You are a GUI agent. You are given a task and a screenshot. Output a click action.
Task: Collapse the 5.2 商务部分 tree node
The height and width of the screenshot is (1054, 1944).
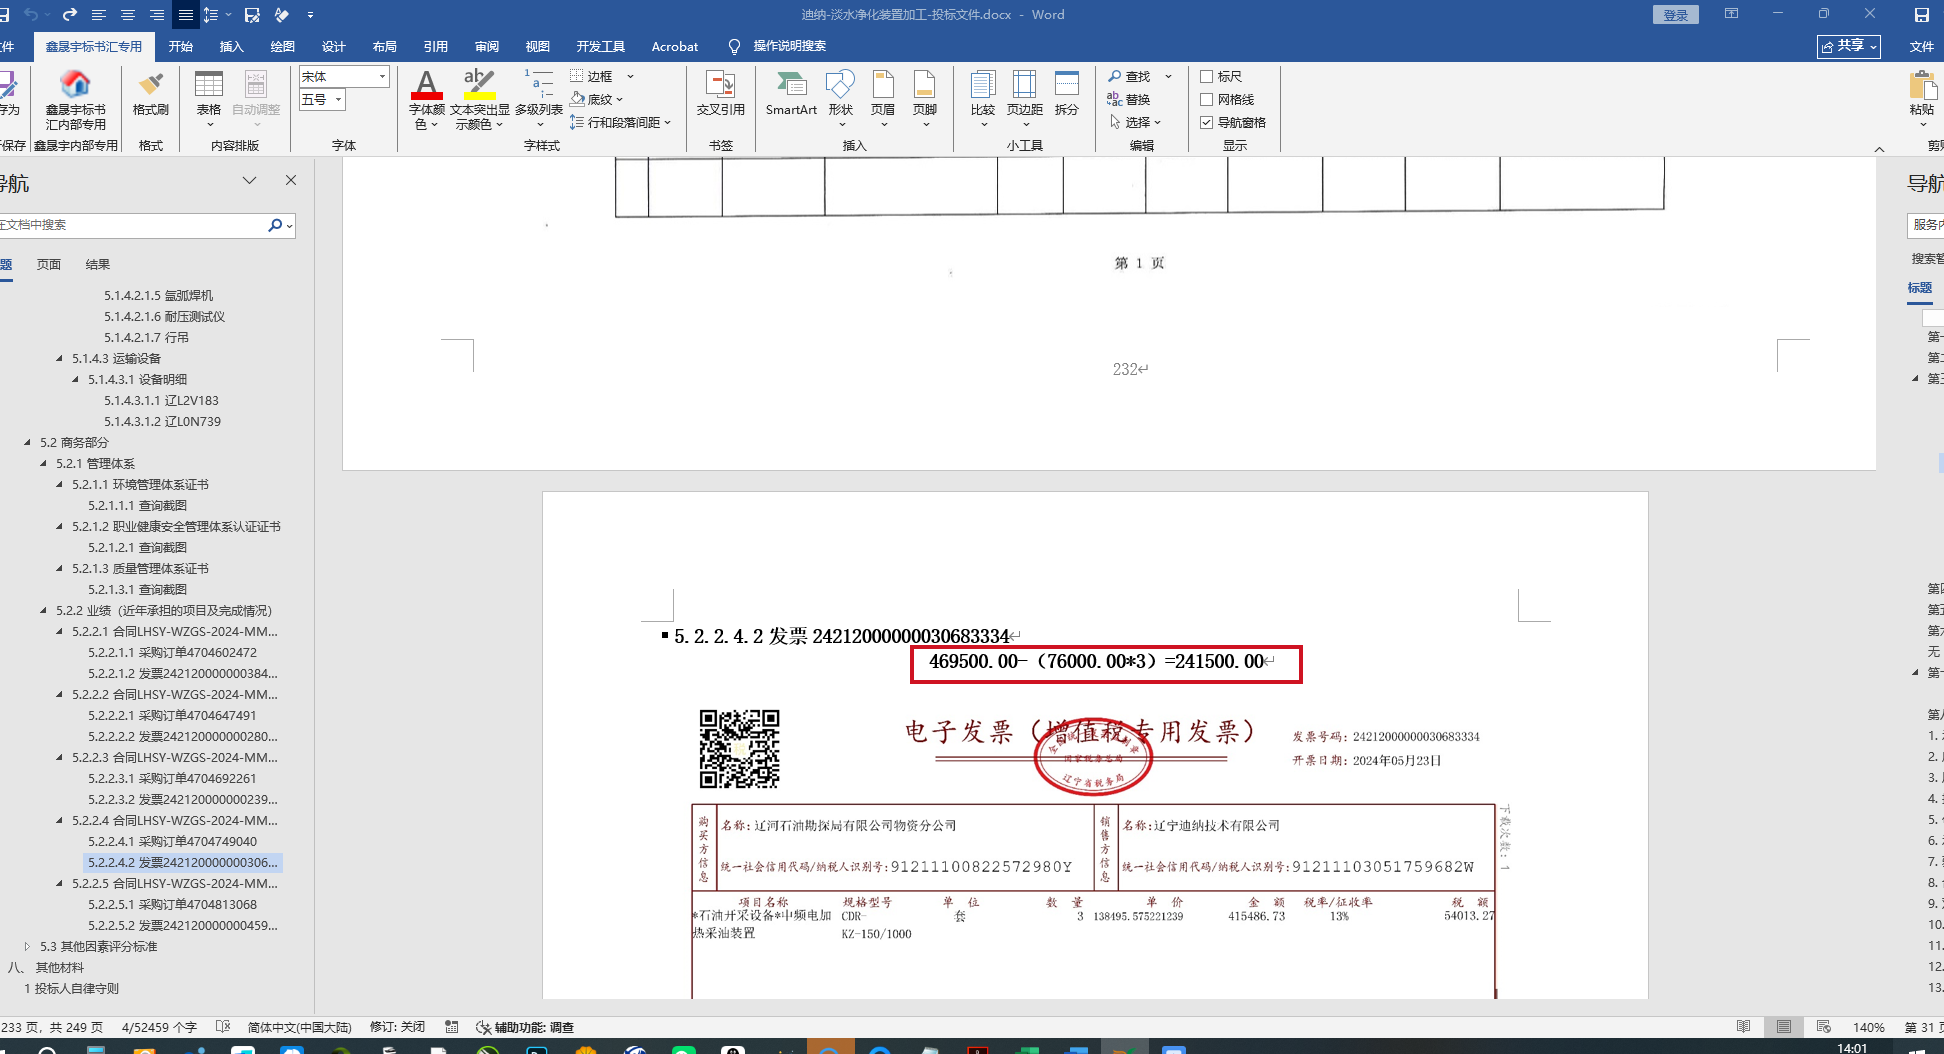click(27, 442)
